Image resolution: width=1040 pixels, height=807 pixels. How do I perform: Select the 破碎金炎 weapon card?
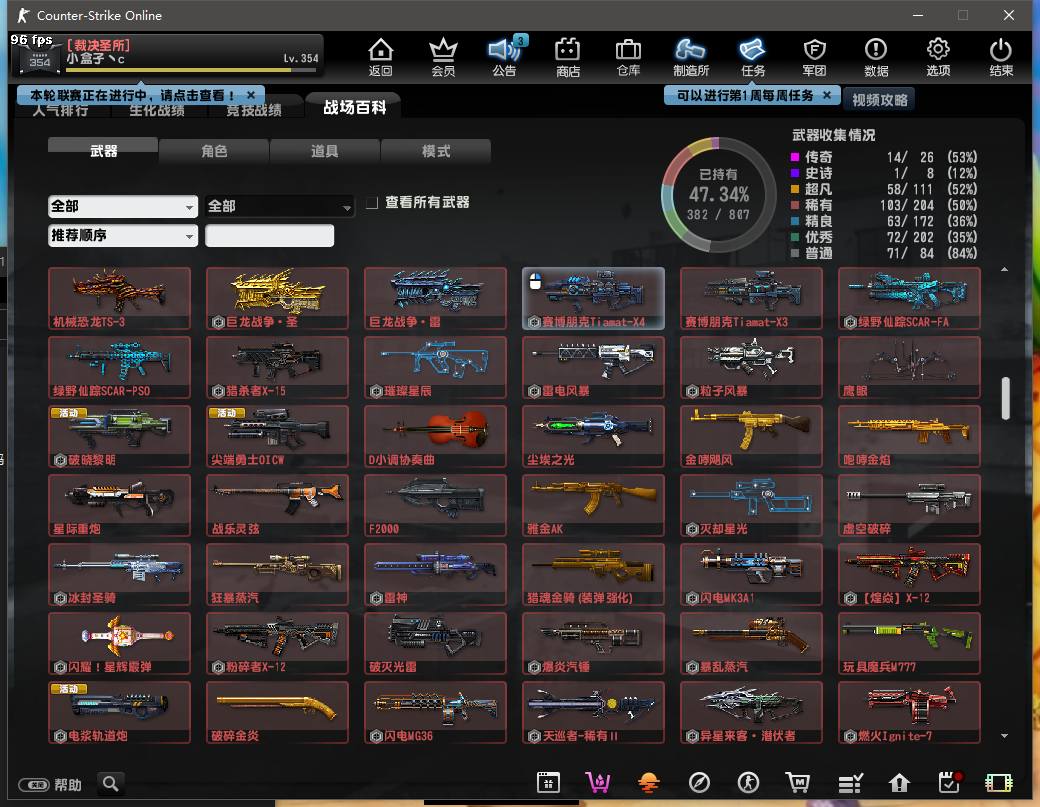[x=277, y=712]
